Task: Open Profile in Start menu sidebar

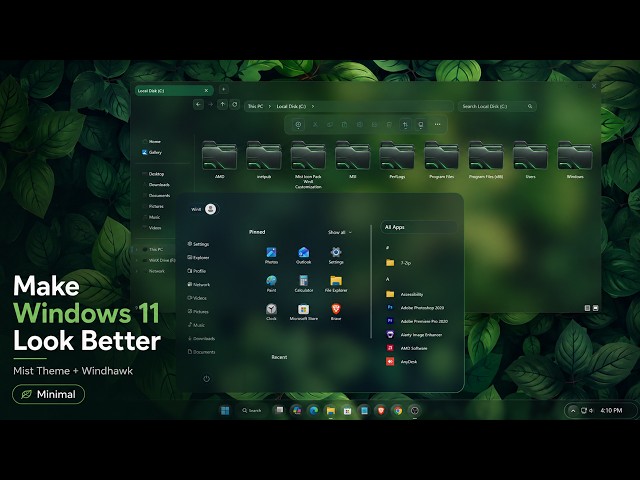Action: [196, 271]
